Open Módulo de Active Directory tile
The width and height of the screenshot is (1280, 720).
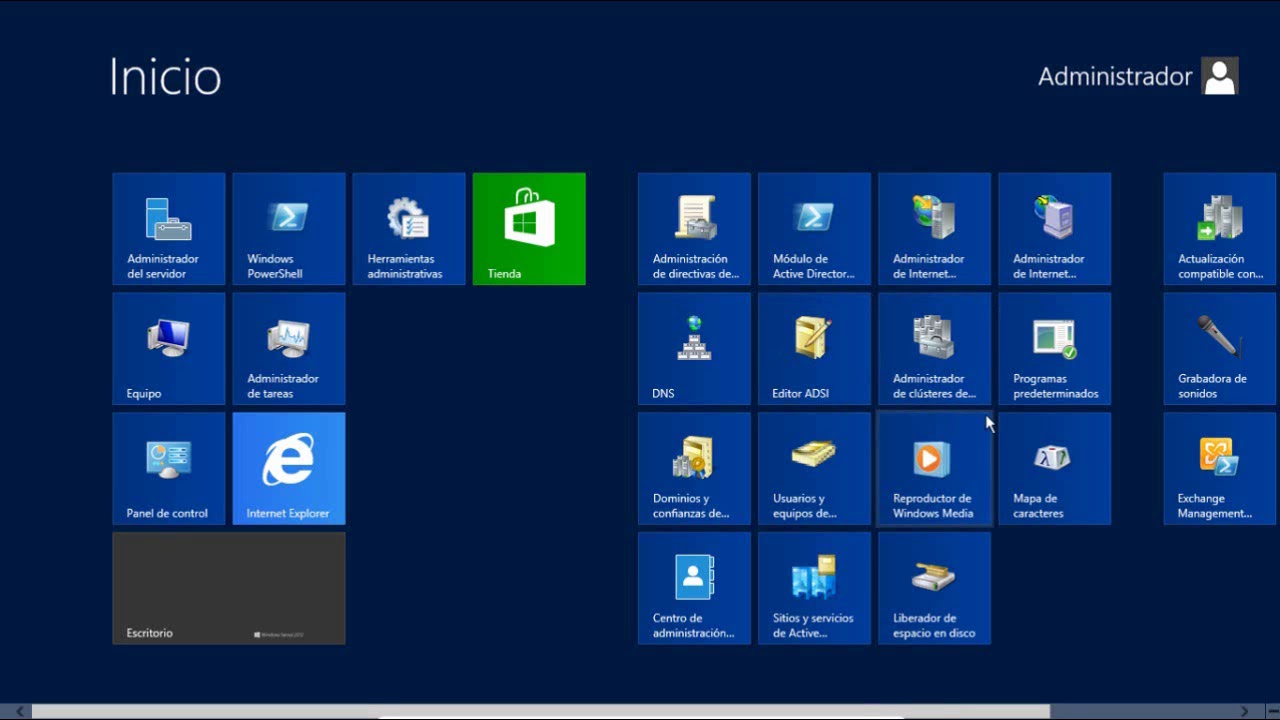click(x=815, y=229)
